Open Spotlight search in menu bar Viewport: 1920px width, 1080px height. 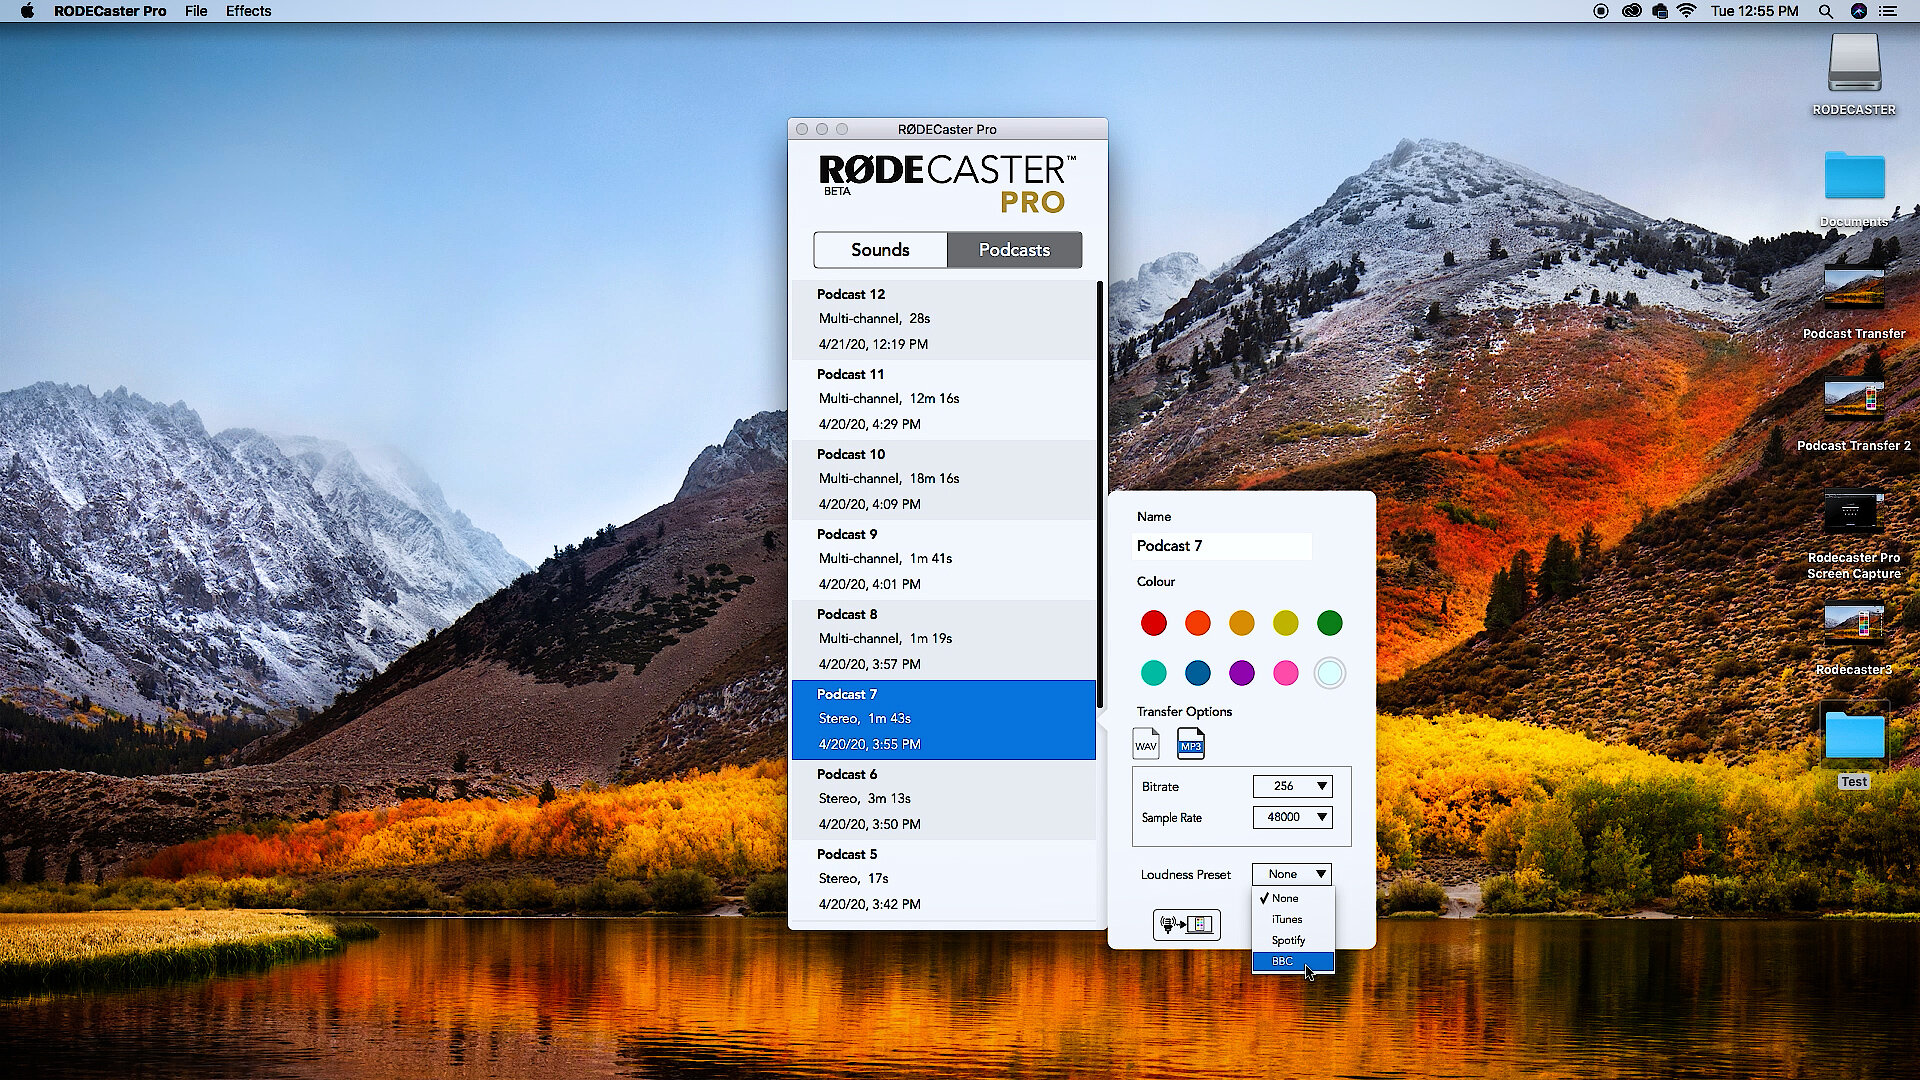coord(1826,11)
